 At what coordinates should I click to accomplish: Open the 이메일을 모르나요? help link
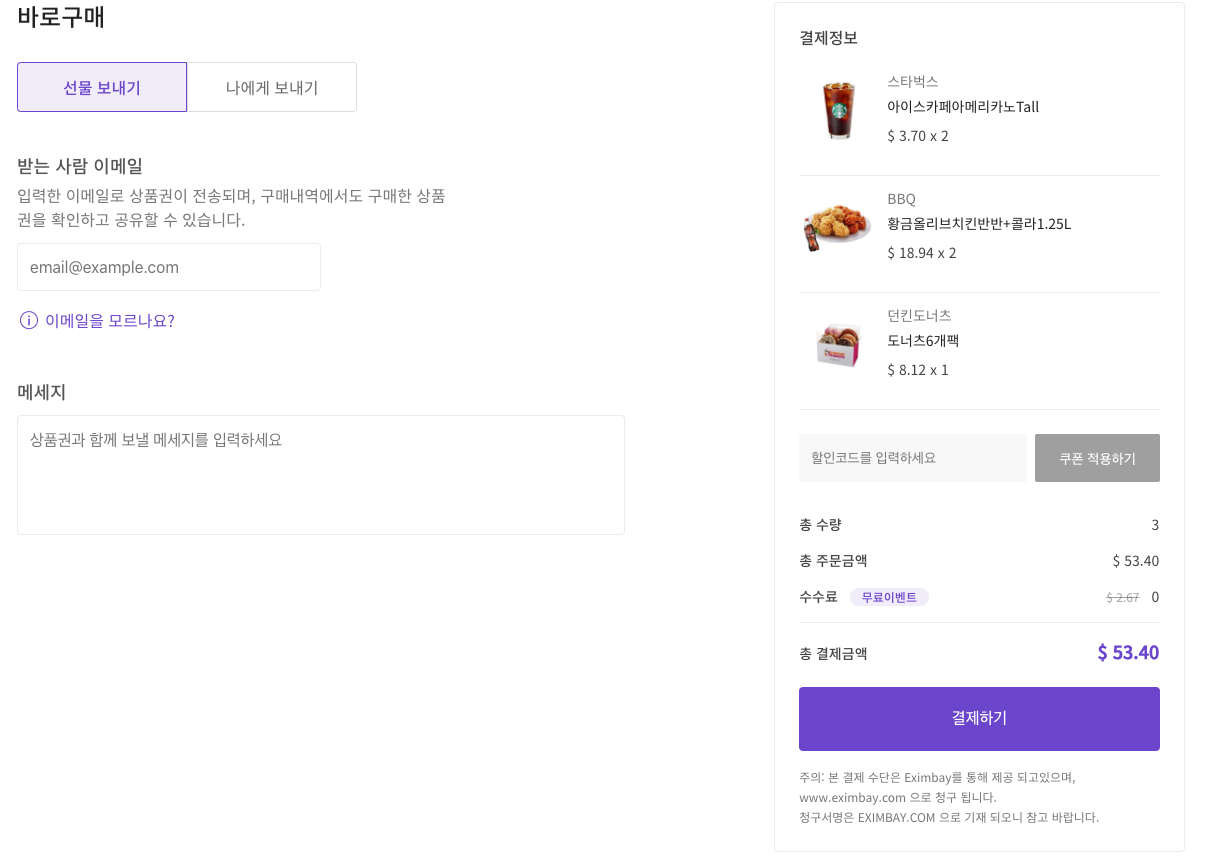[x=110, y=321]
